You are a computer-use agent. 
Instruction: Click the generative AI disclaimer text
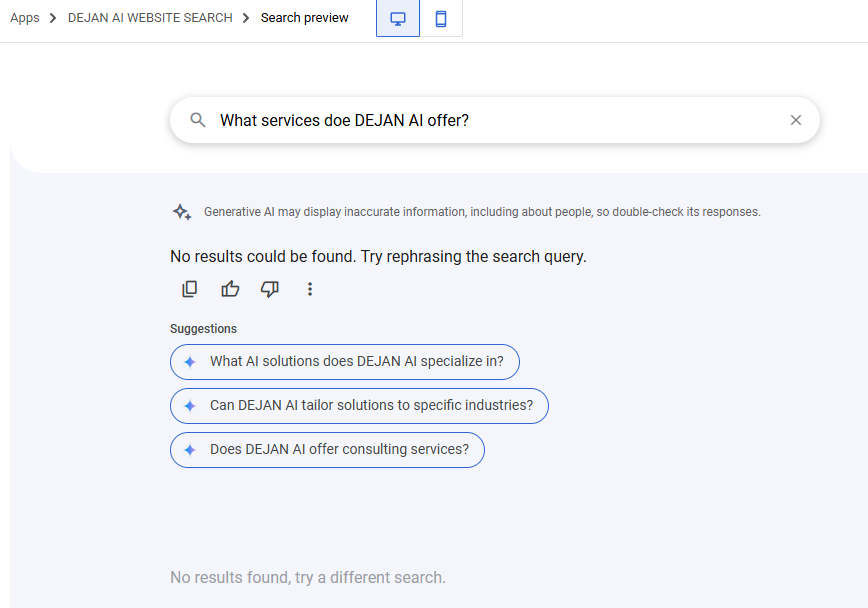point(482,212)
